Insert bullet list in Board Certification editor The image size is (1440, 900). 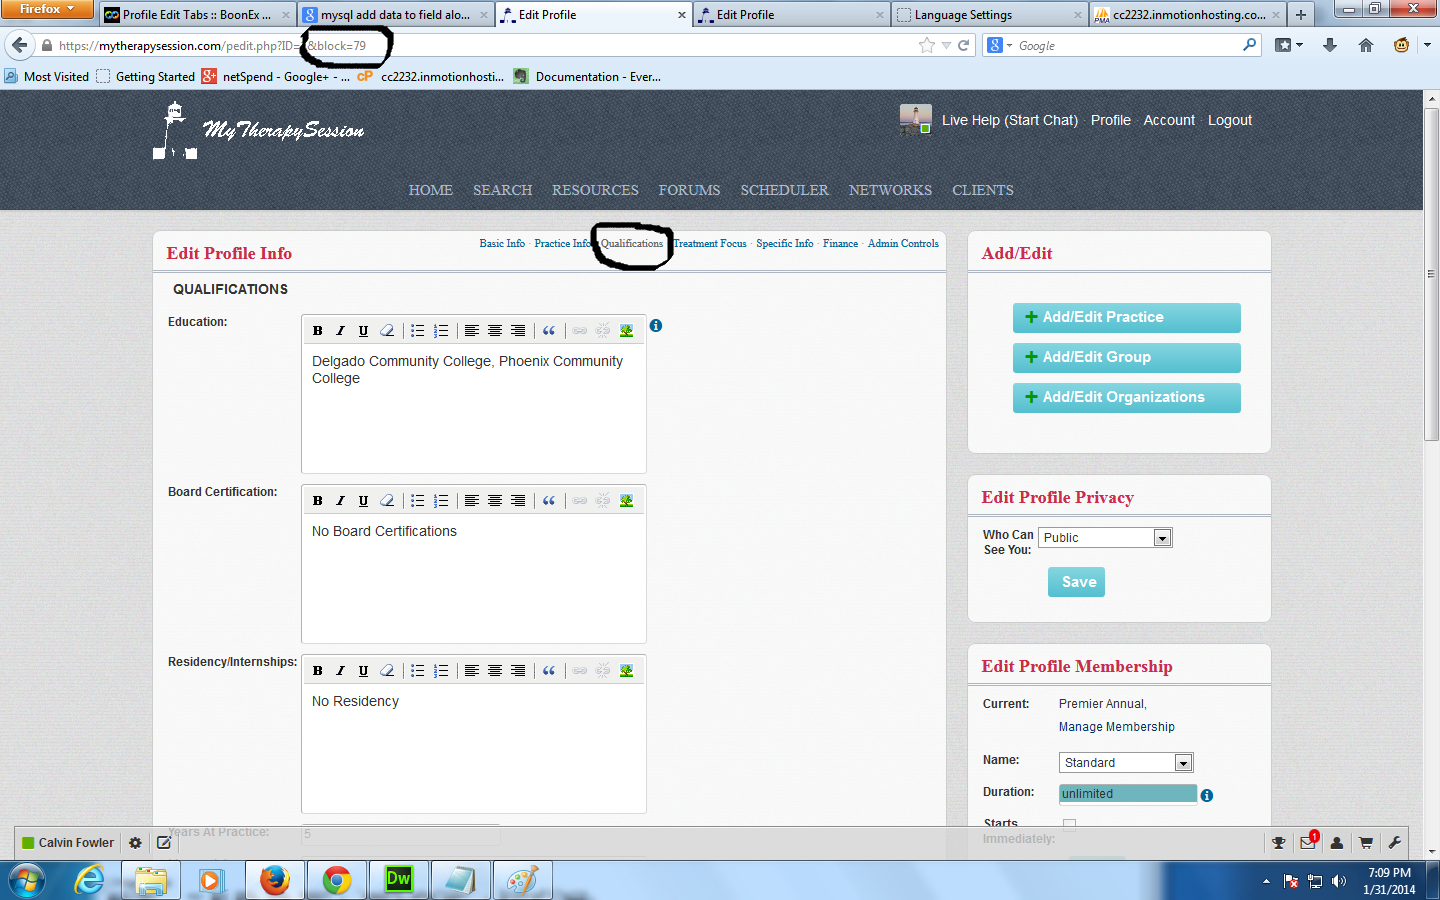tap(417, 501)
